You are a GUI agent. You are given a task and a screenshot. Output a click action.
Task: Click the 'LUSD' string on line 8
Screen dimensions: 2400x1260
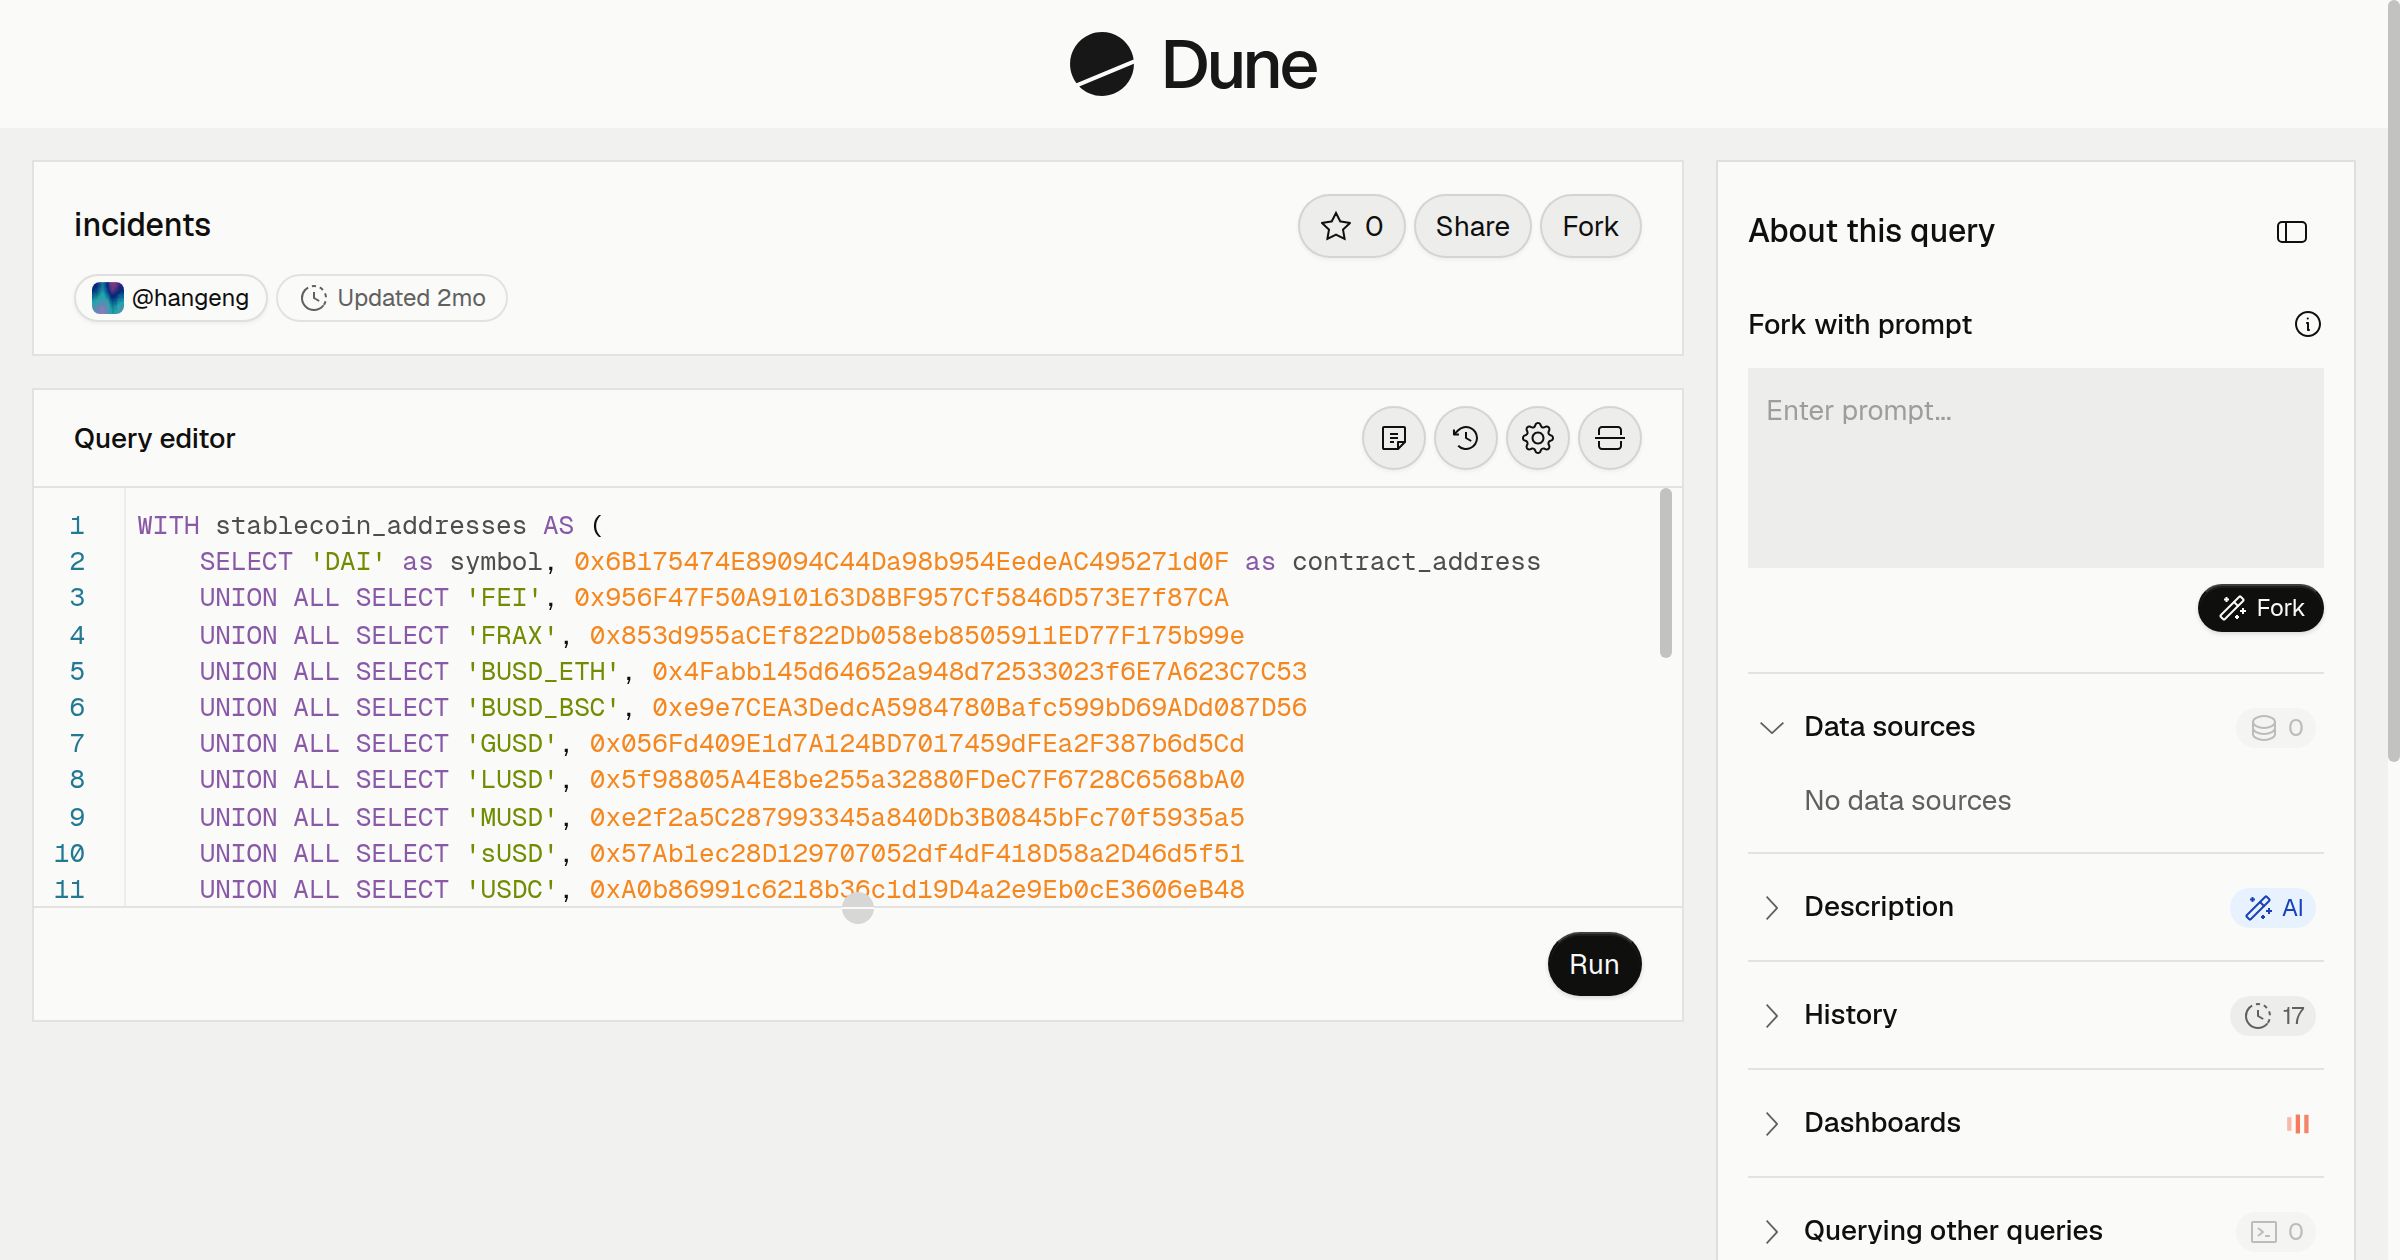click(x=512, y=780)
